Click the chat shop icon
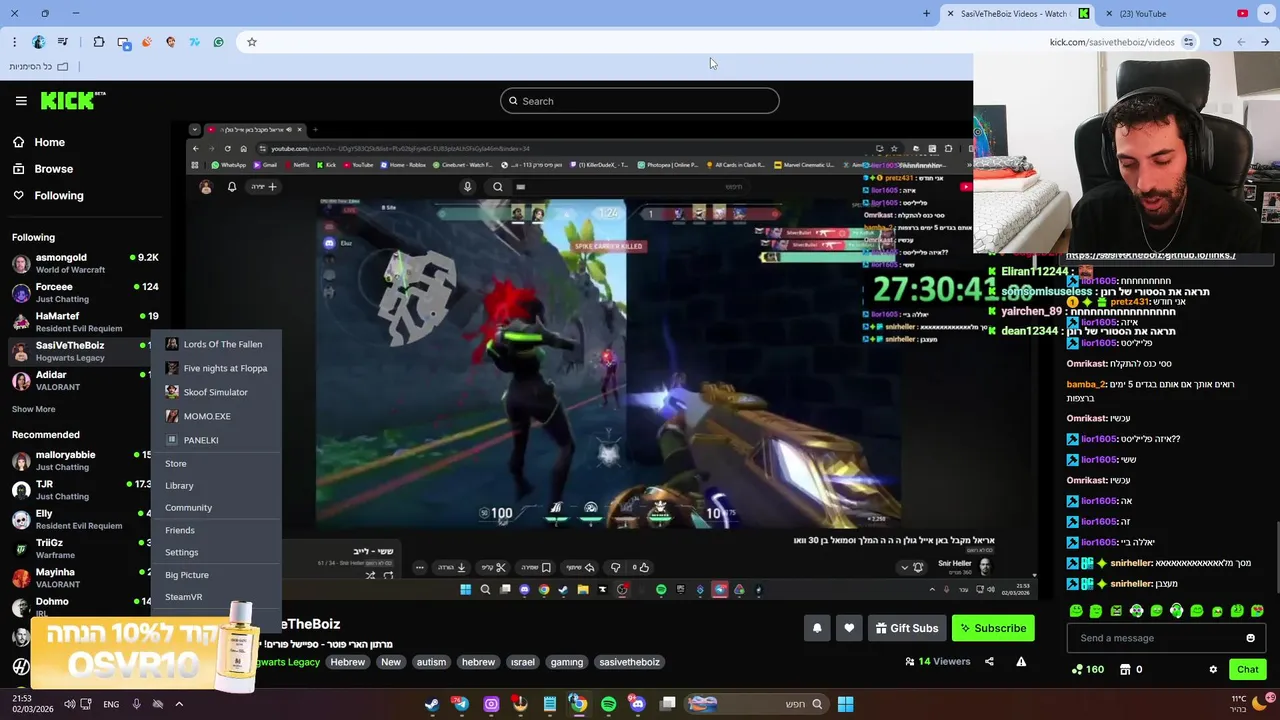 (x=1124, y=670)
